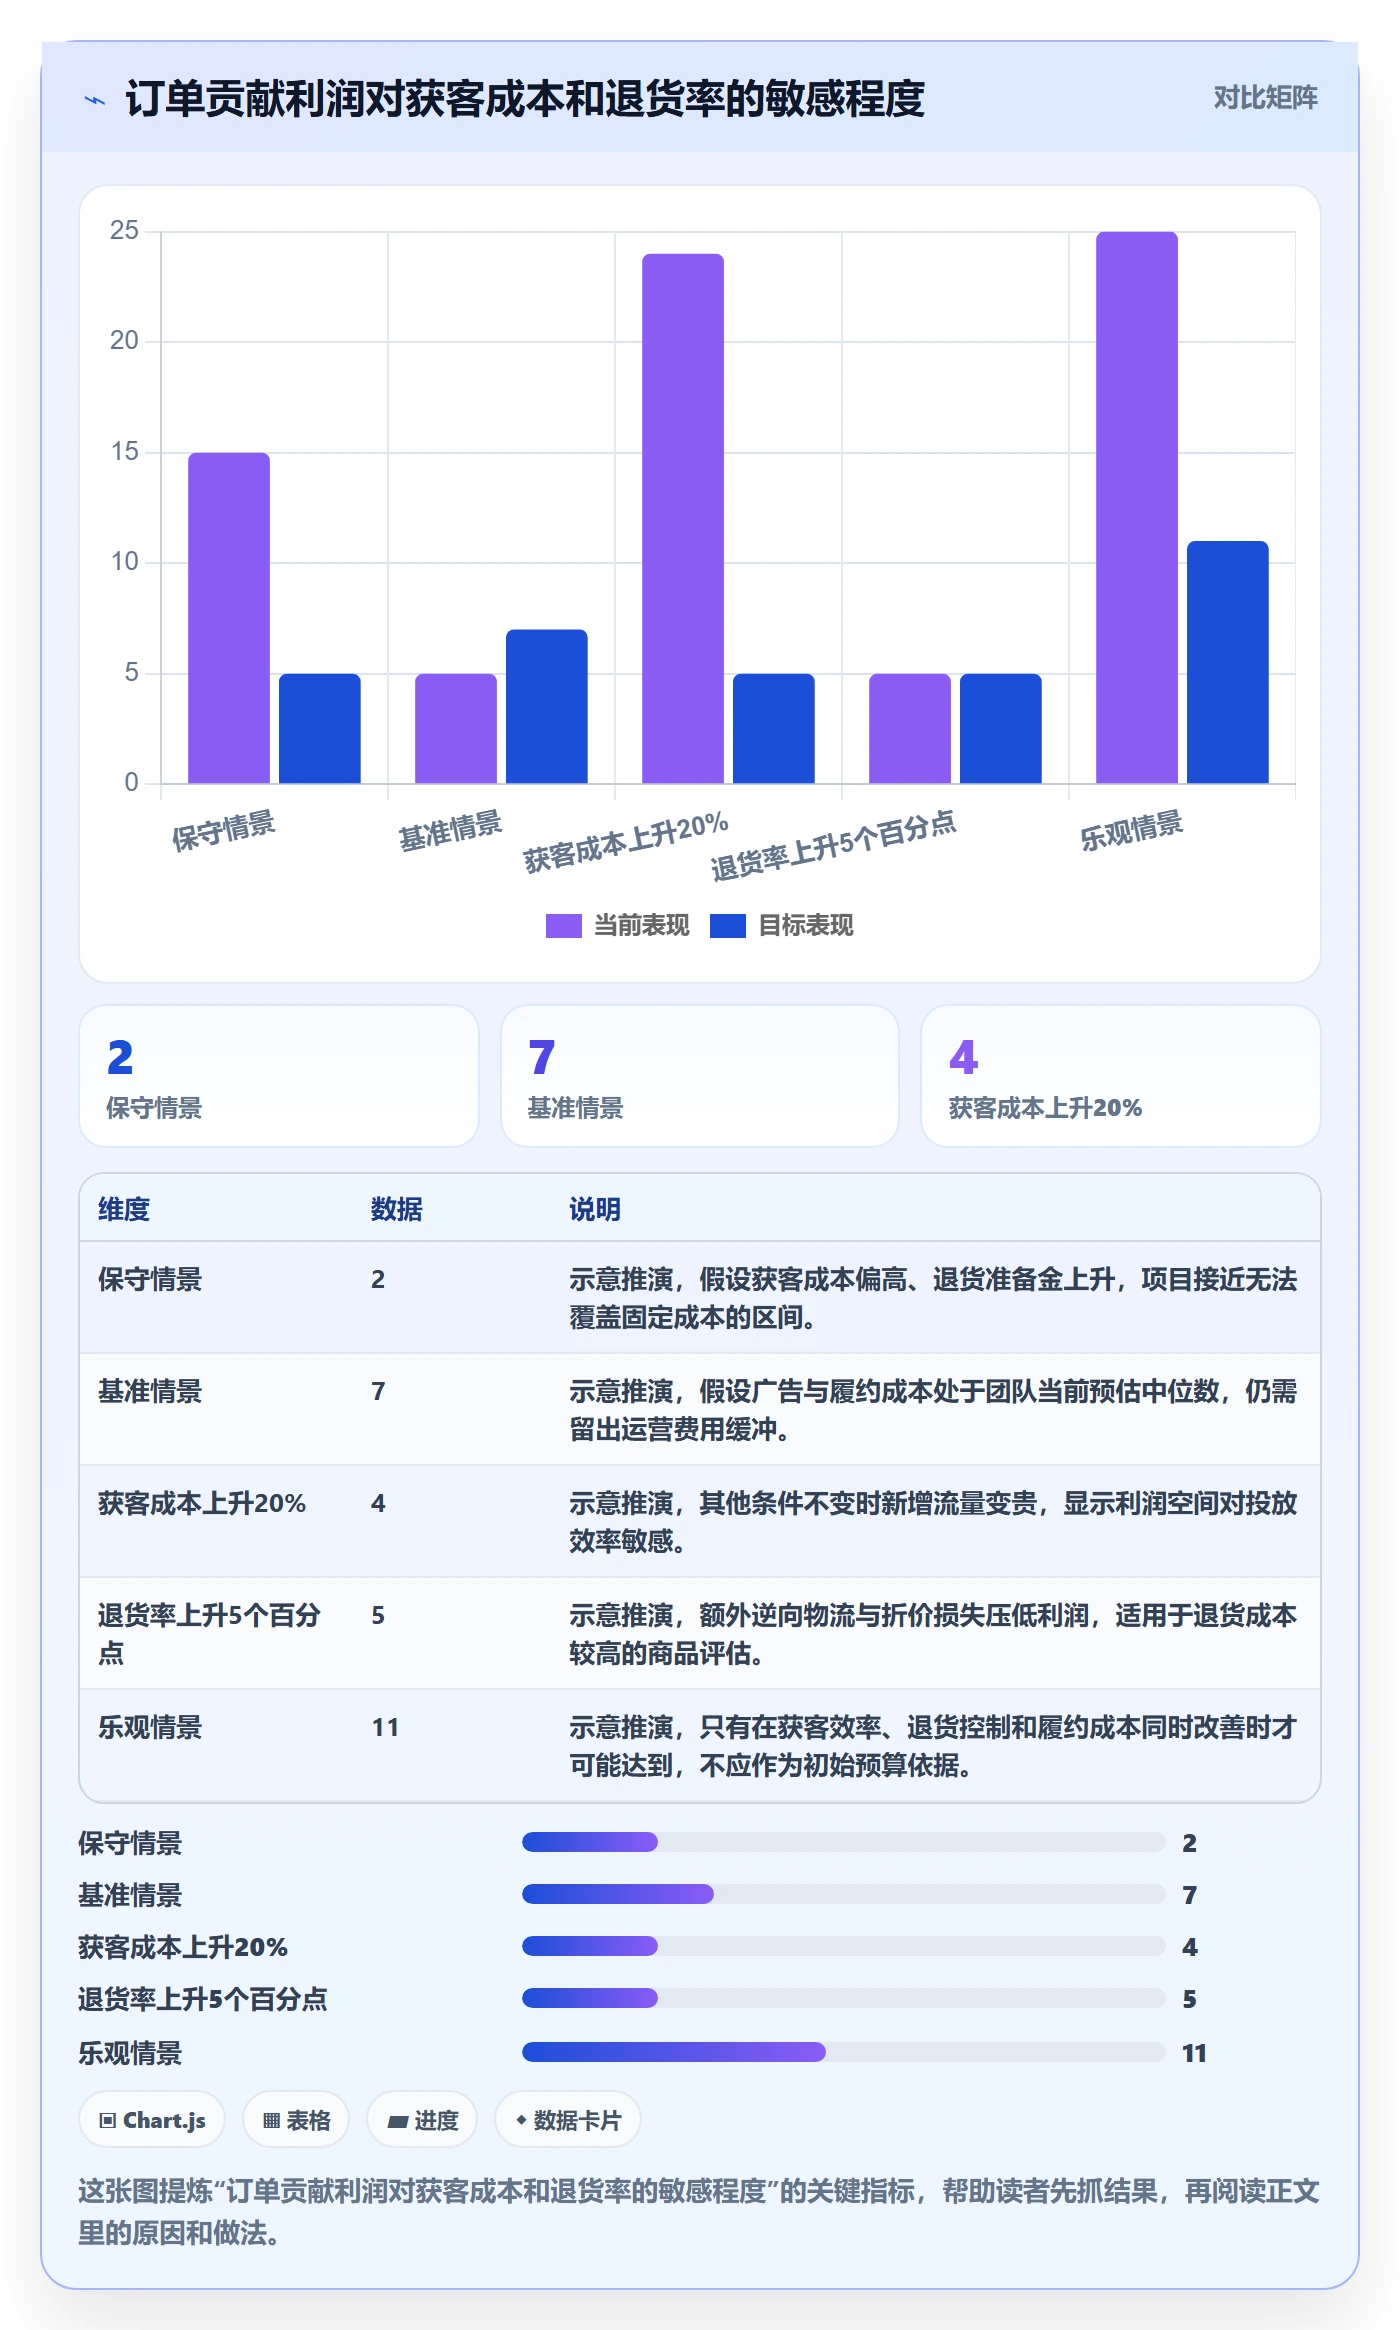Click the summary paragraph starting 这张图提炼

(x=699, y=2212)
